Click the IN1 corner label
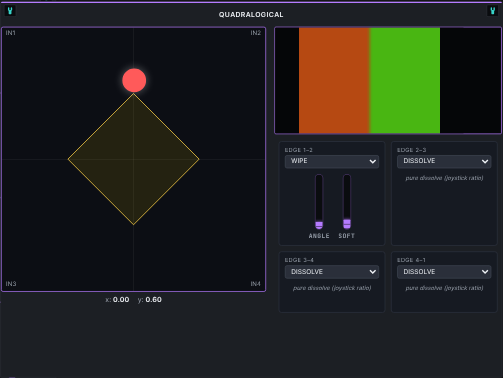The width and height of the screenshot is (503, 378). click(x=11, y=33)
